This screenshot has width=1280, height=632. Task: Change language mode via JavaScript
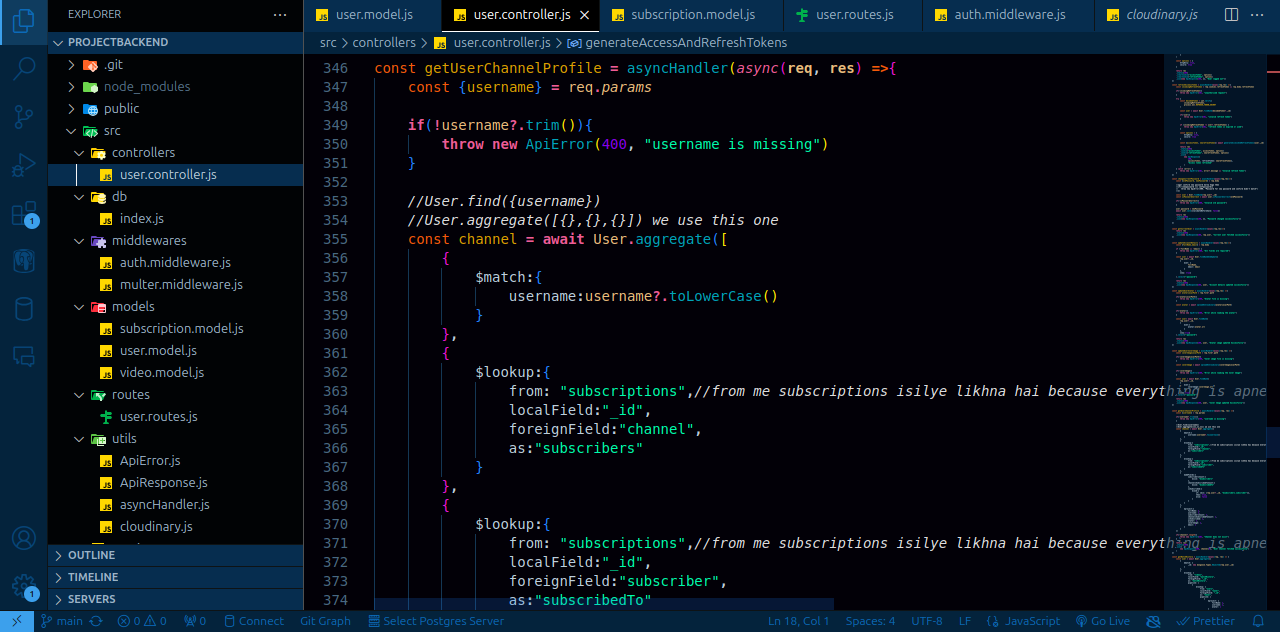pyautogui.click(x=1024, y=621)
